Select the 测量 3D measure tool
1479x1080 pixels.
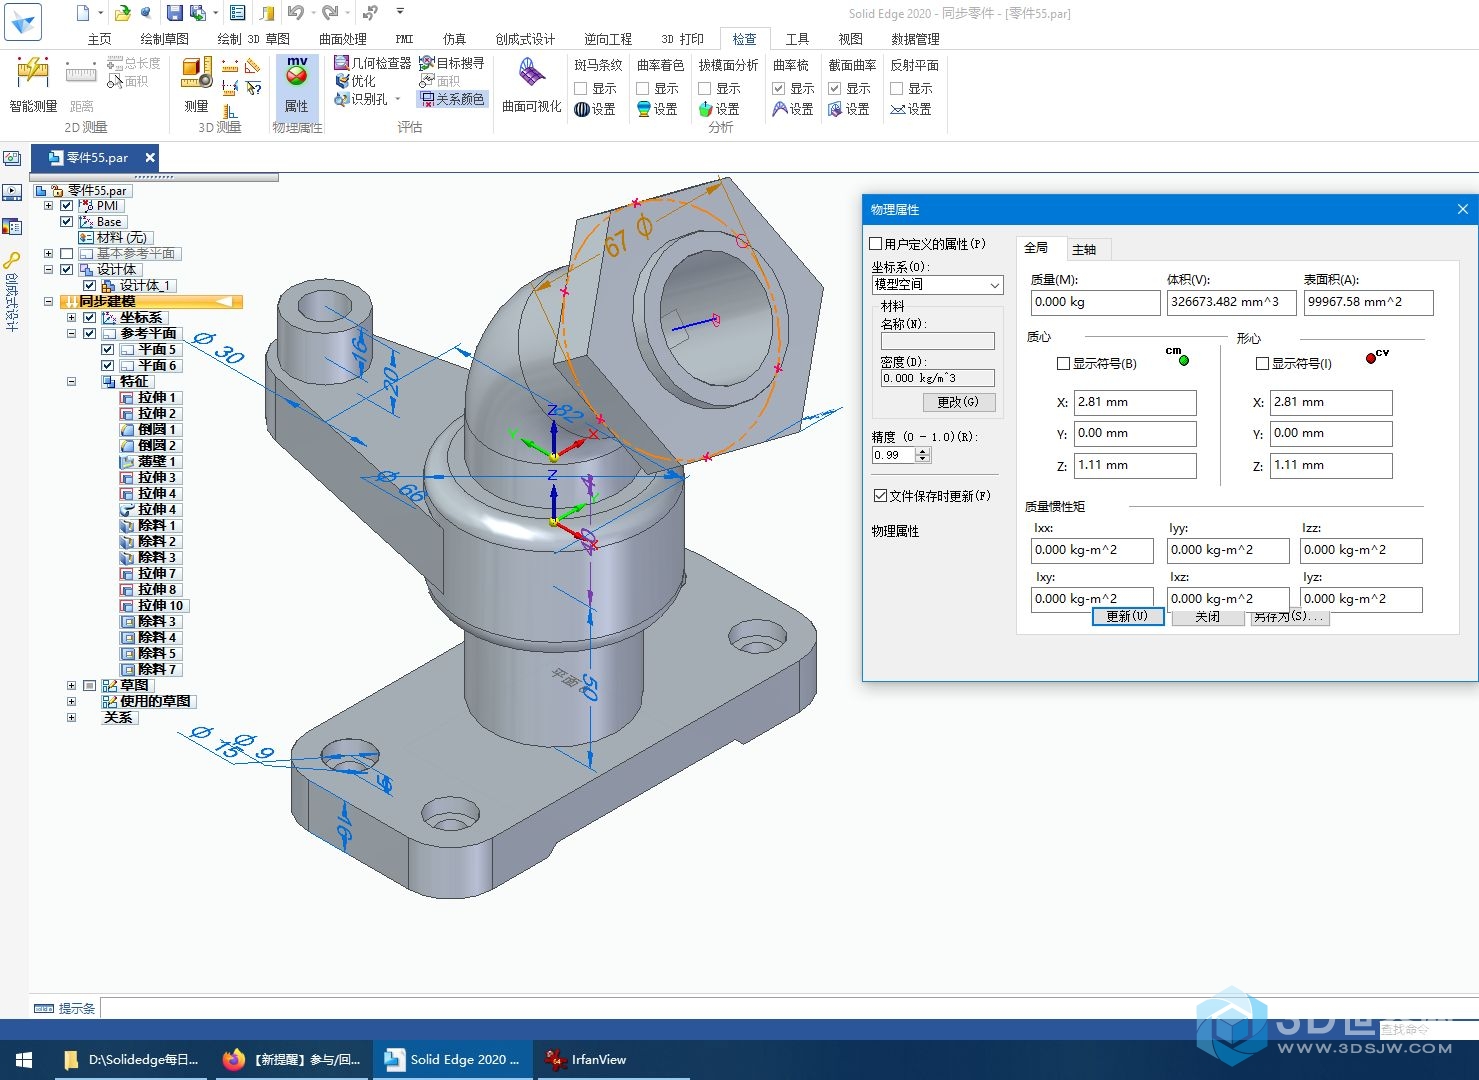[196, 85]
